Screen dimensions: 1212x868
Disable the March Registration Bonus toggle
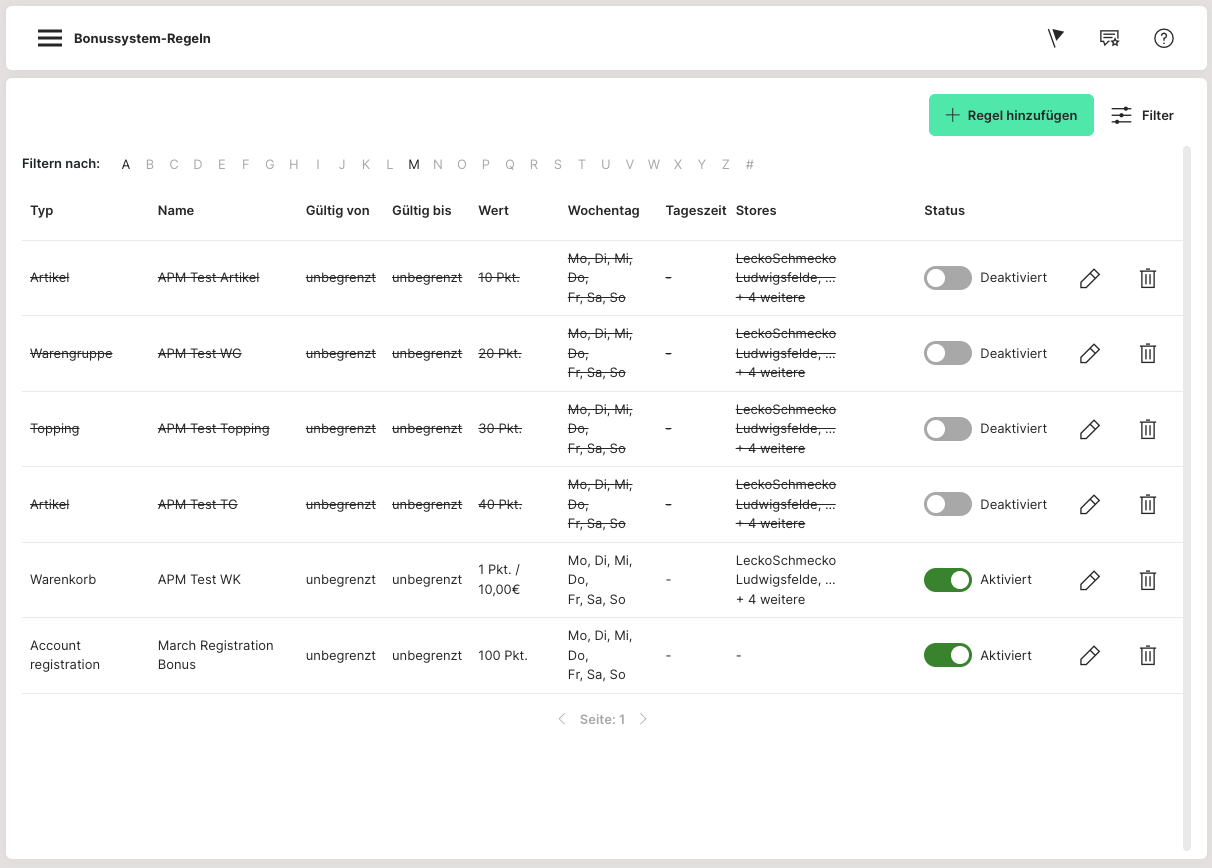947,655
